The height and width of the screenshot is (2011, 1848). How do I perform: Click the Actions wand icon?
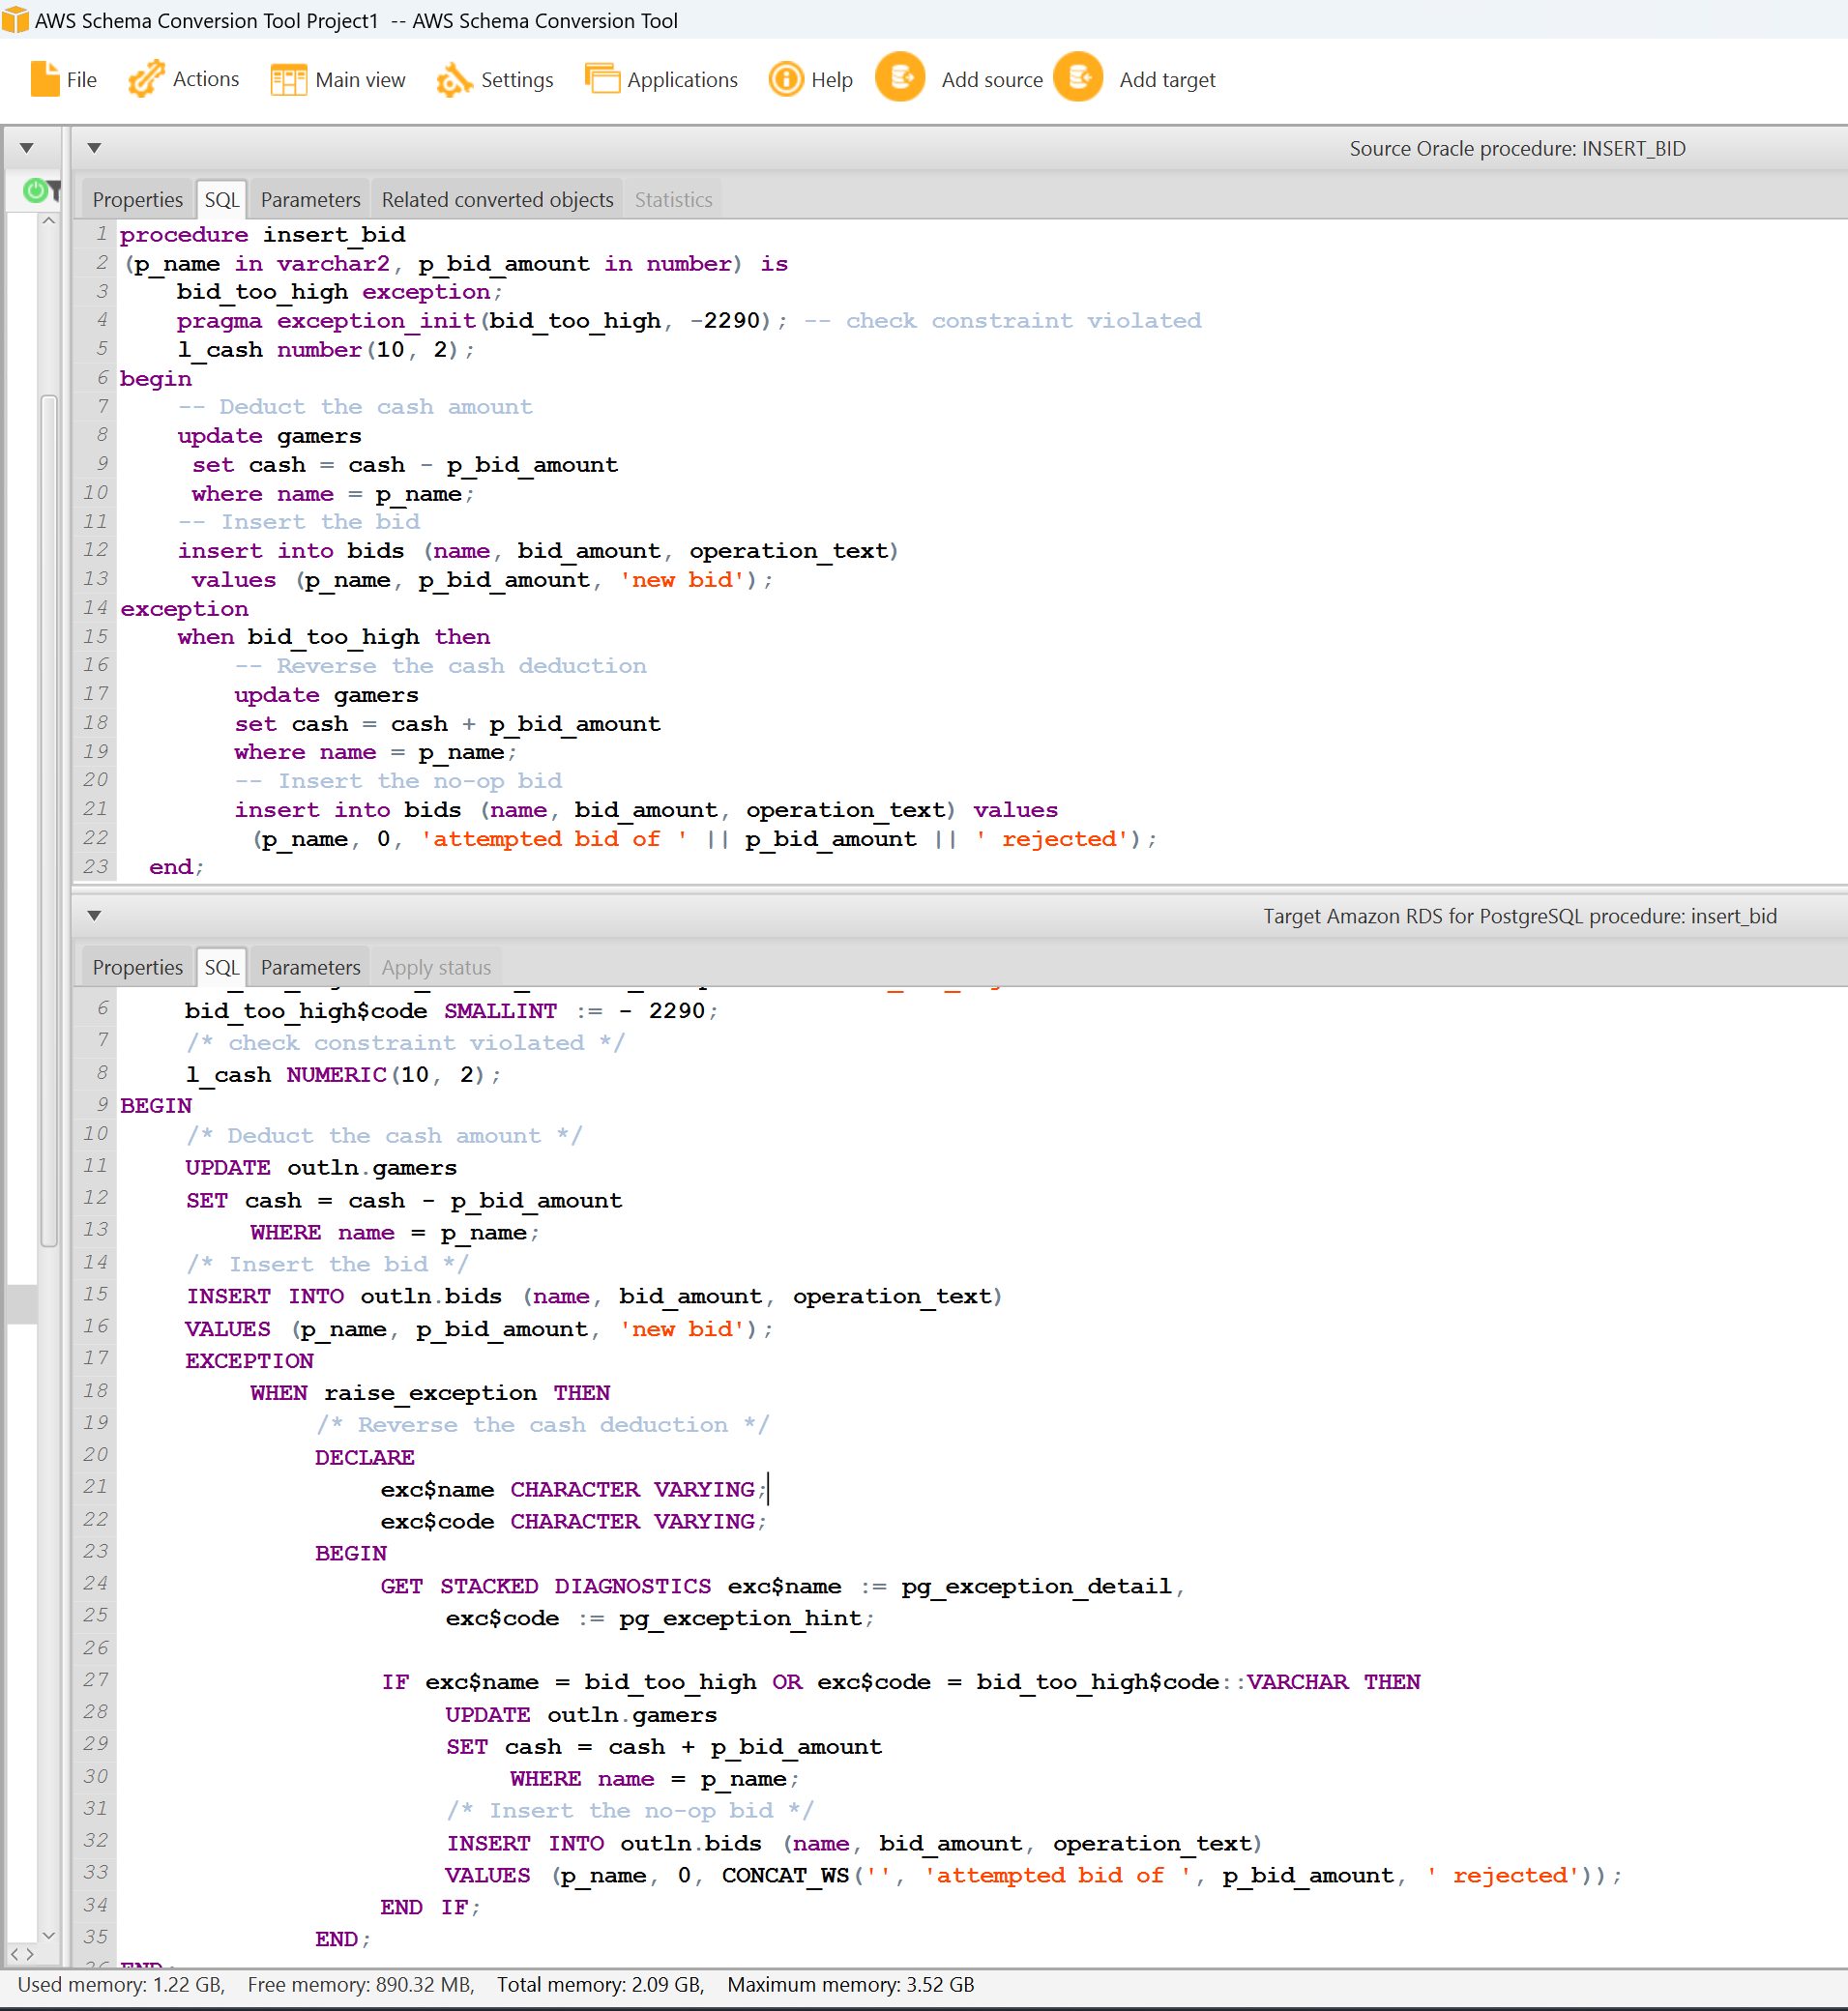tap(146, 79)
